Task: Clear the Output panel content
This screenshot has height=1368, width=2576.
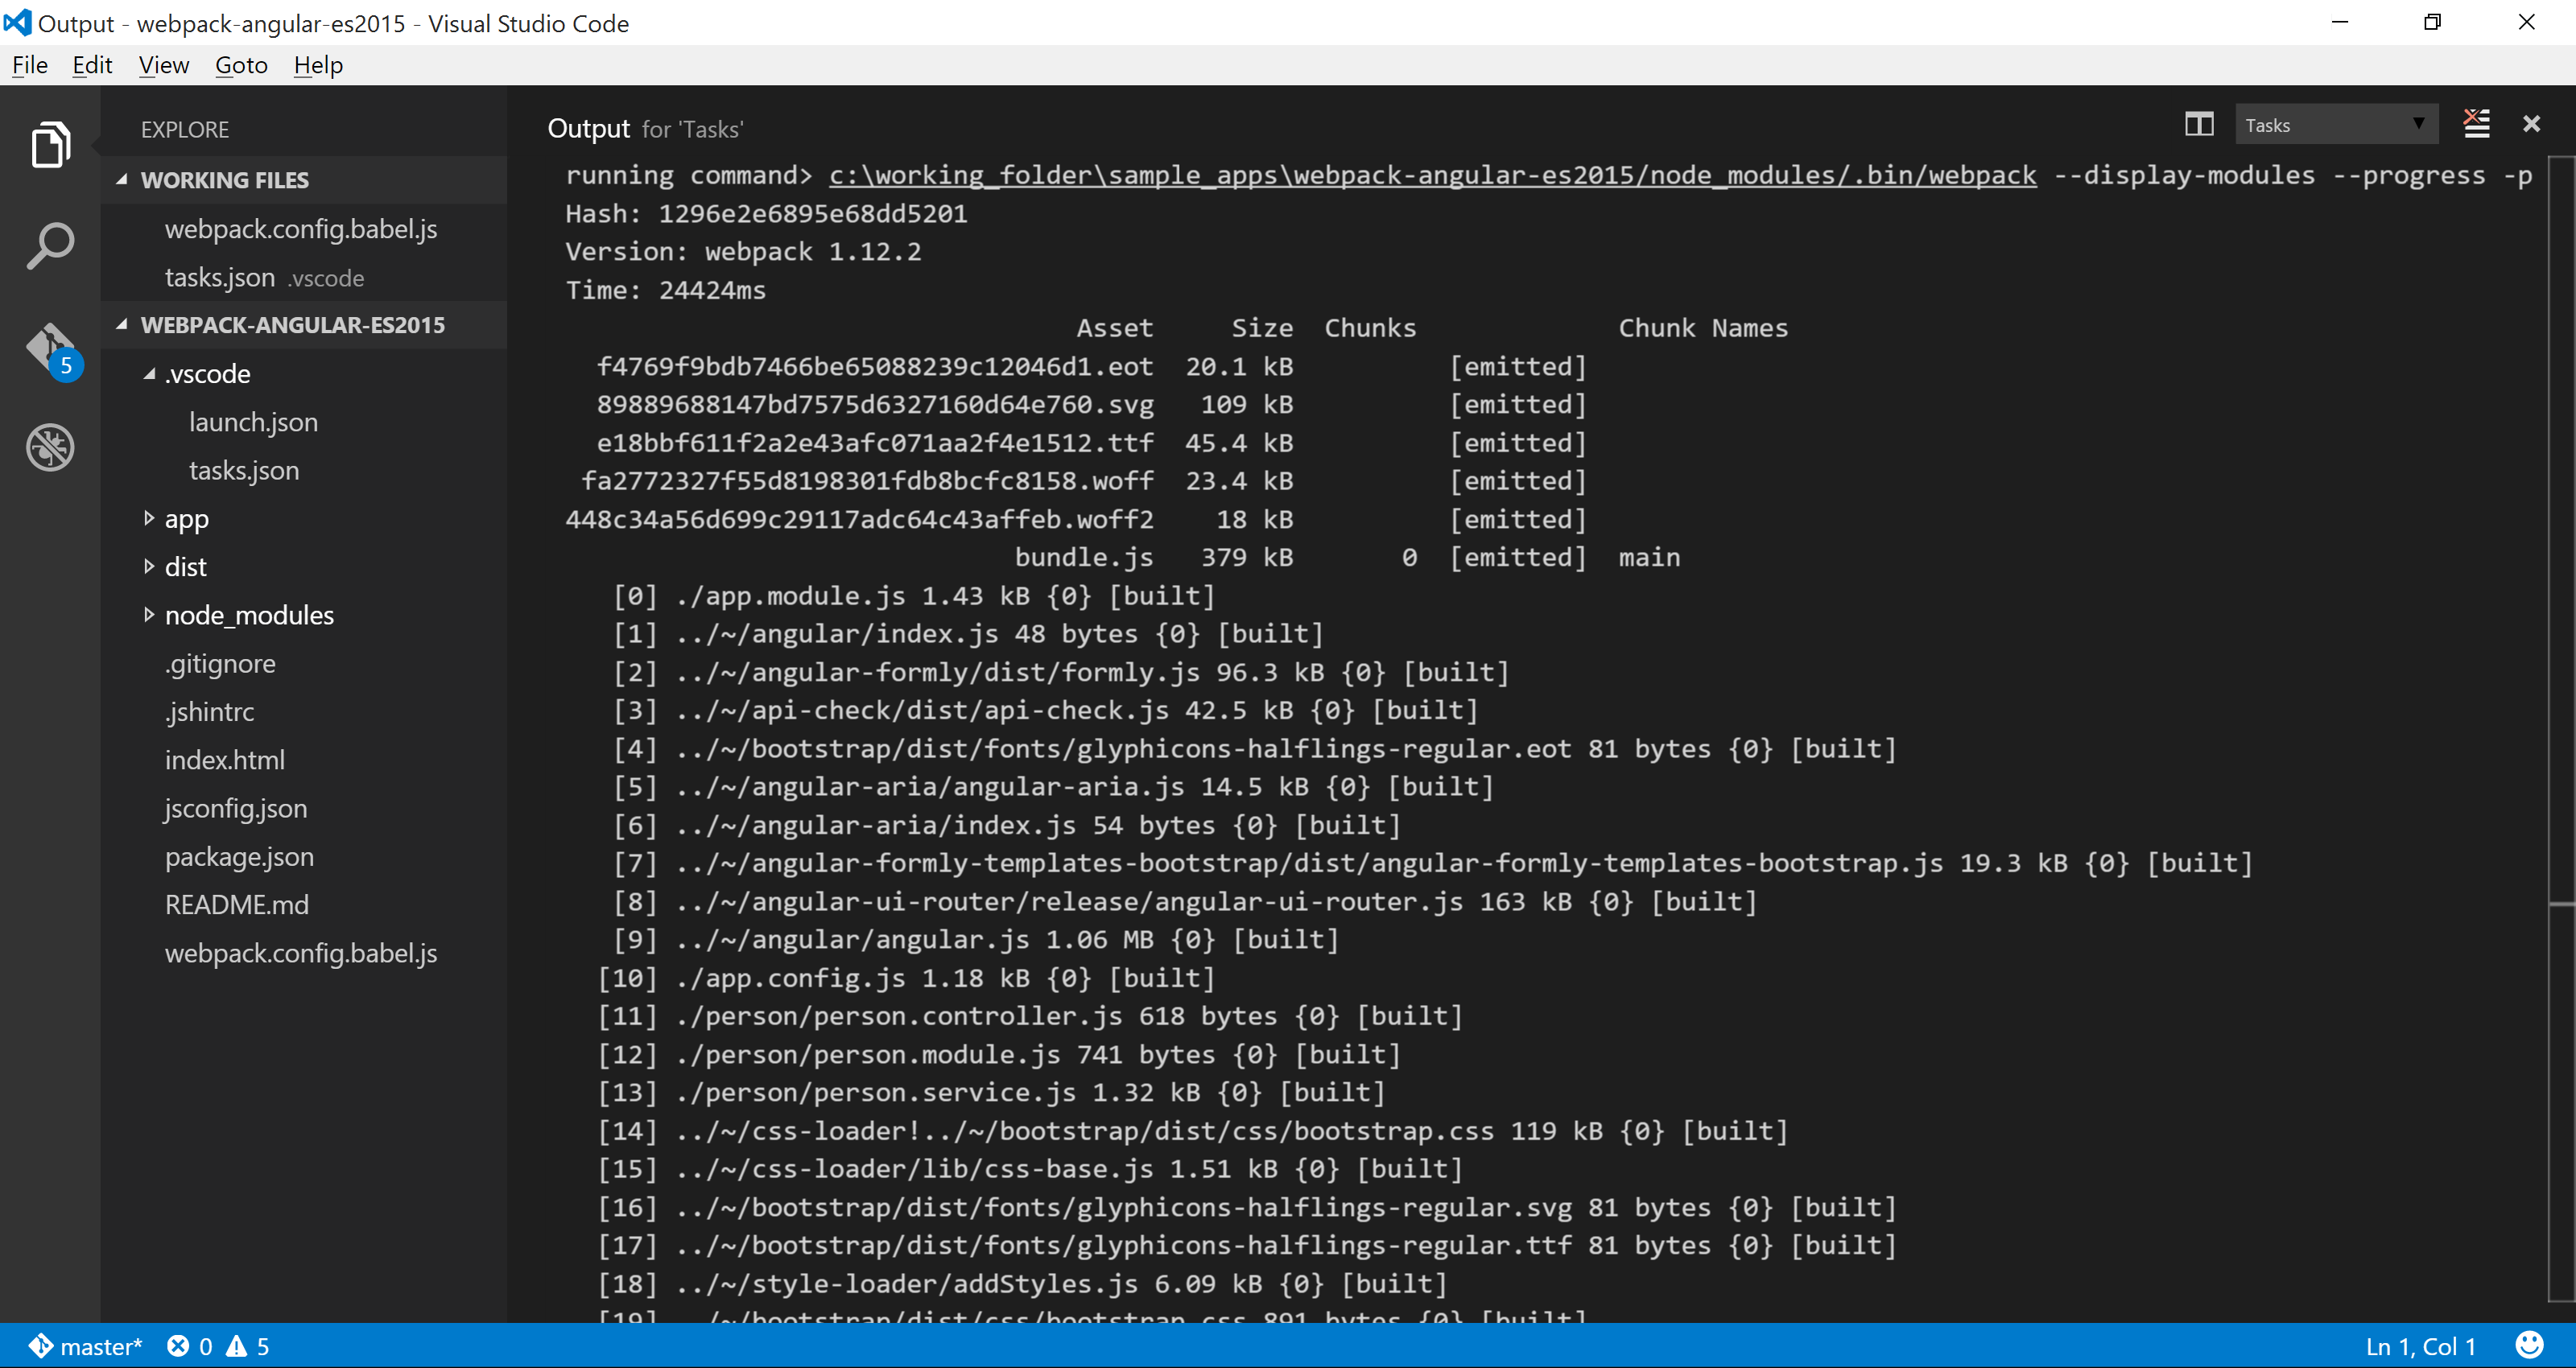Action: pos(2476,124)
